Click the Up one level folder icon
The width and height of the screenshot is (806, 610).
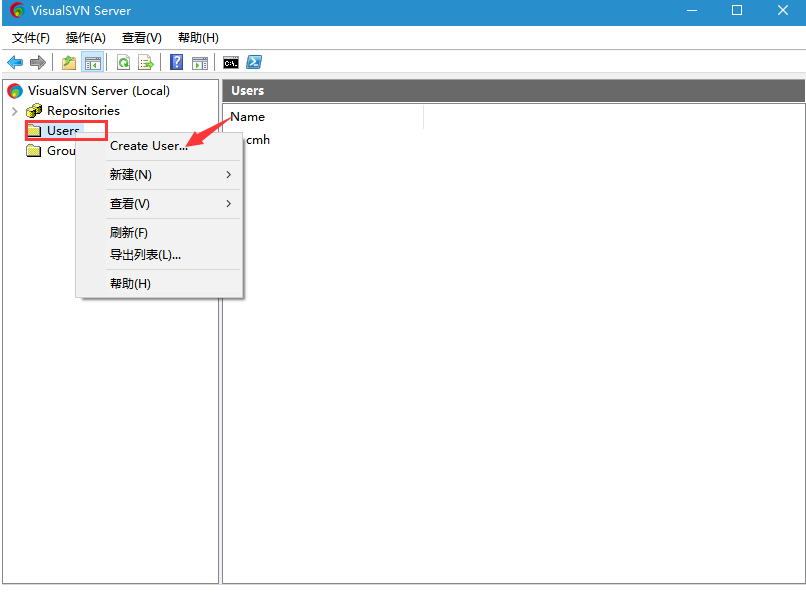point(69,63)
